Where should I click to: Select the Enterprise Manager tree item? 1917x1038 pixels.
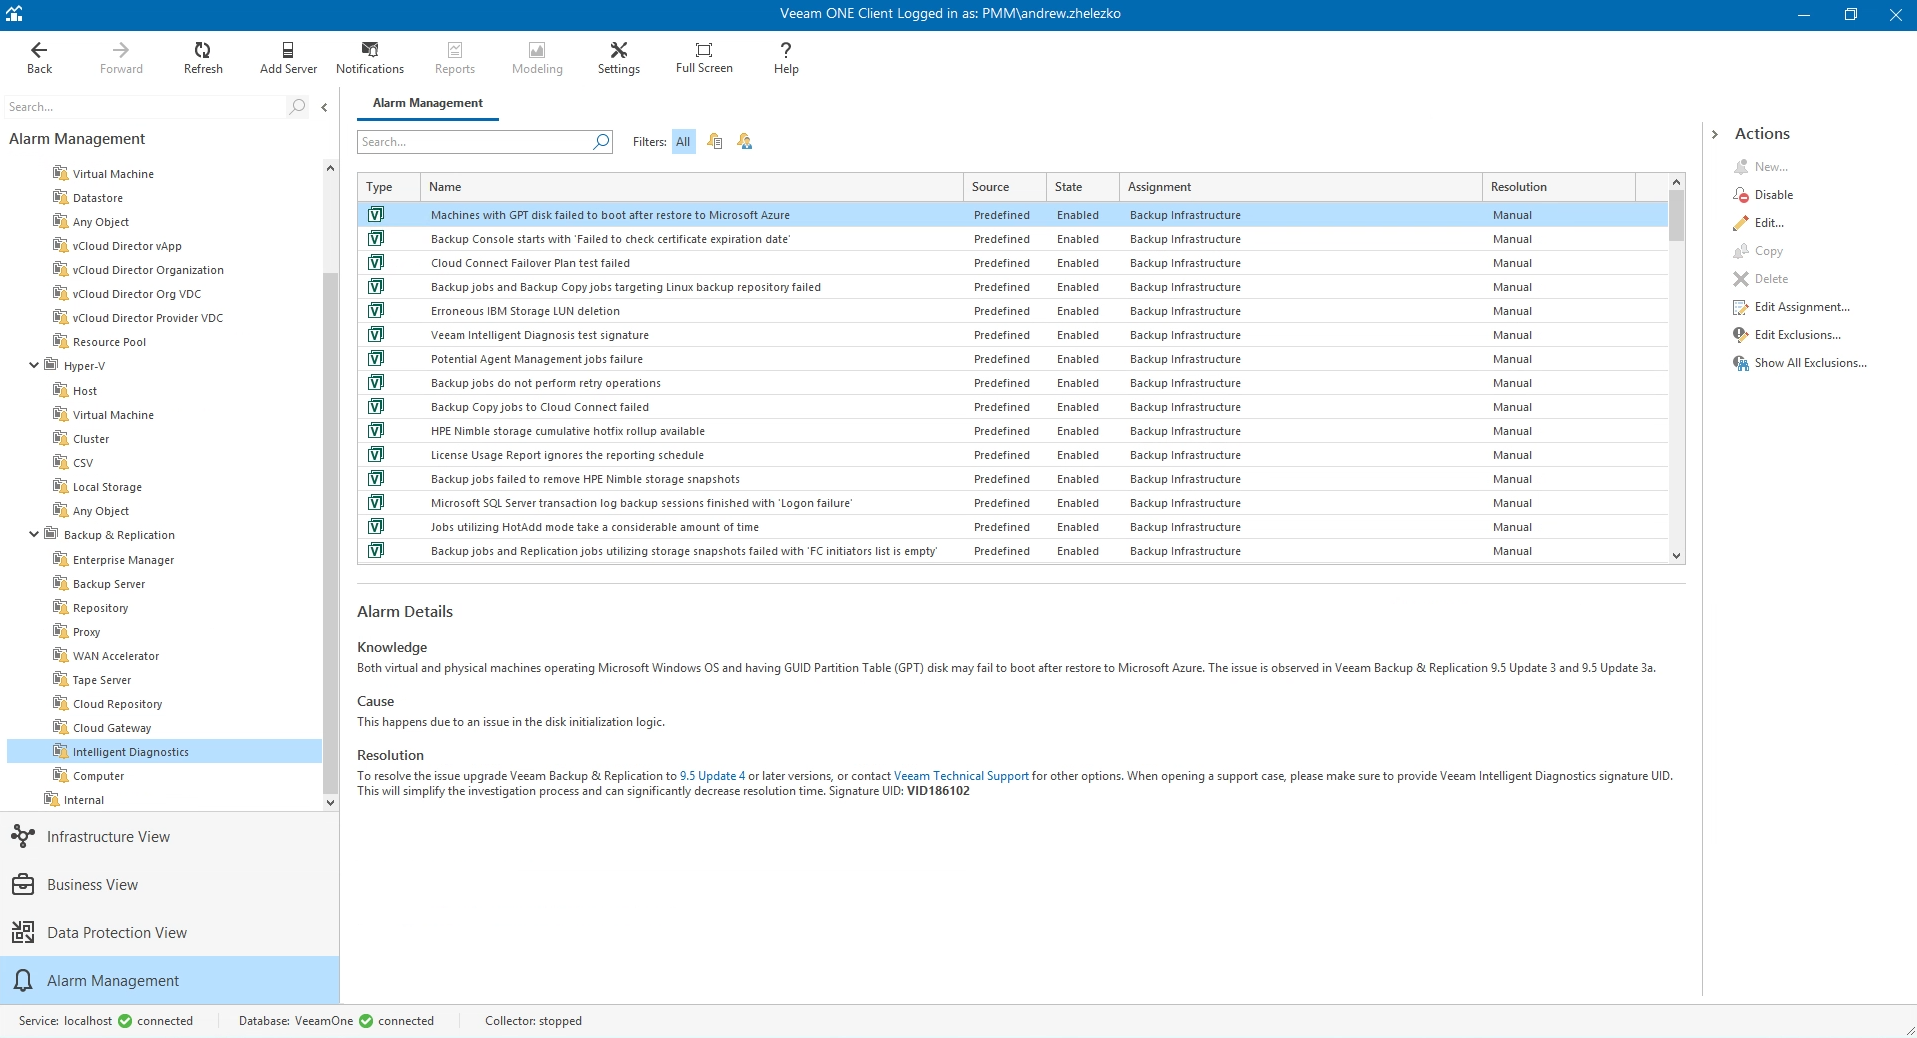123,560
